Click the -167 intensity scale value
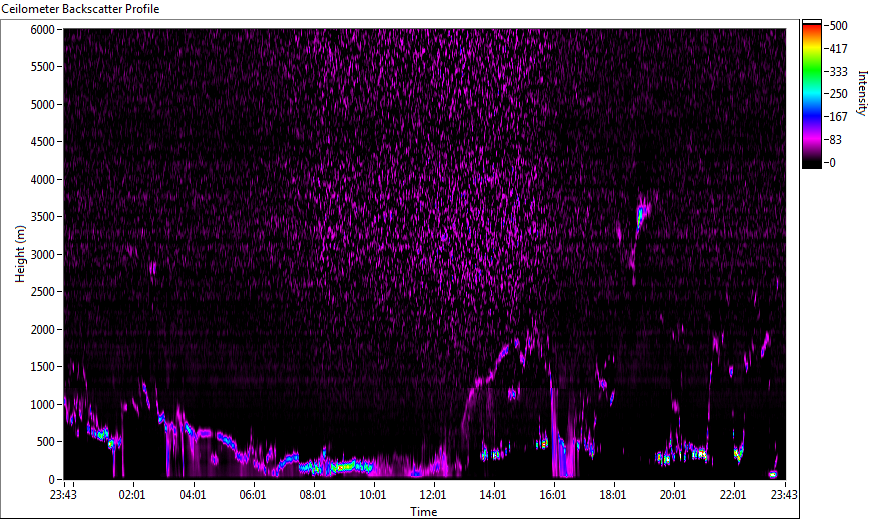This screenshot has height=519, width=872. tap(837, 117)
